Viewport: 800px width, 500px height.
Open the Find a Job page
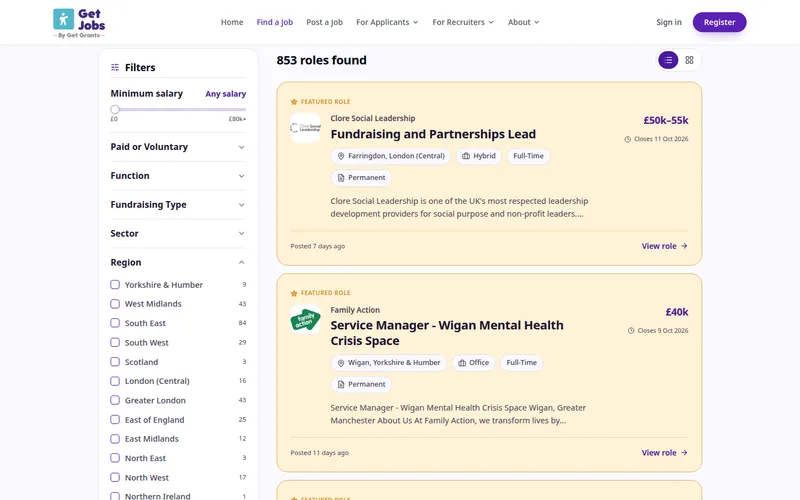(x=274, y=22)
